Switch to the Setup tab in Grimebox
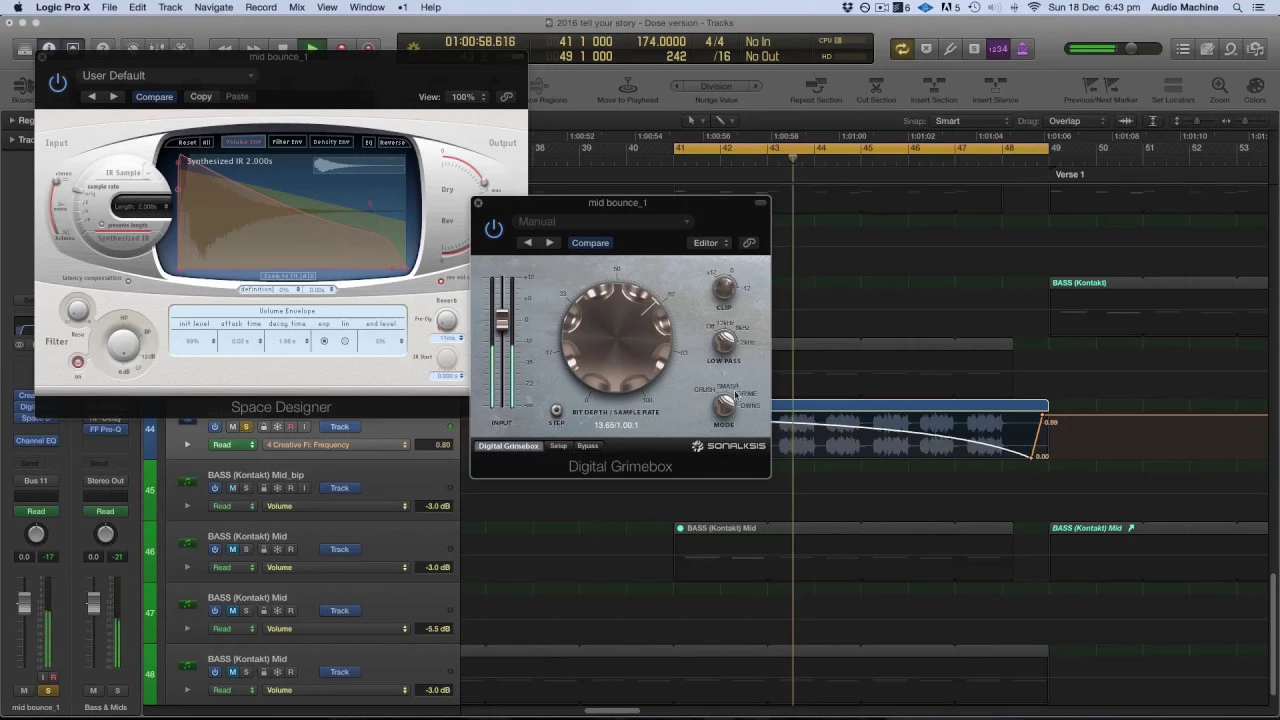Viewport: 1280px width, 720px height. point(558,446)
